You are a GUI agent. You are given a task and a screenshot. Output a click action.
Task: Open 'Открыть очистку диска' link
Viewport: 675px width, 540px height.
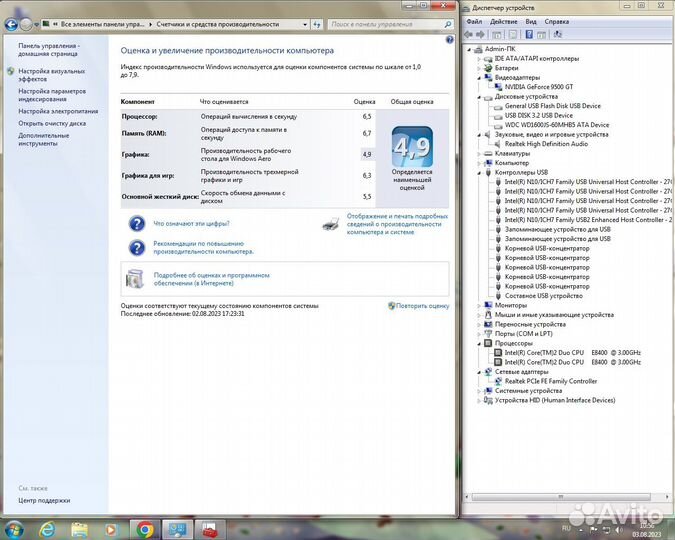click(x=52, y=123)
